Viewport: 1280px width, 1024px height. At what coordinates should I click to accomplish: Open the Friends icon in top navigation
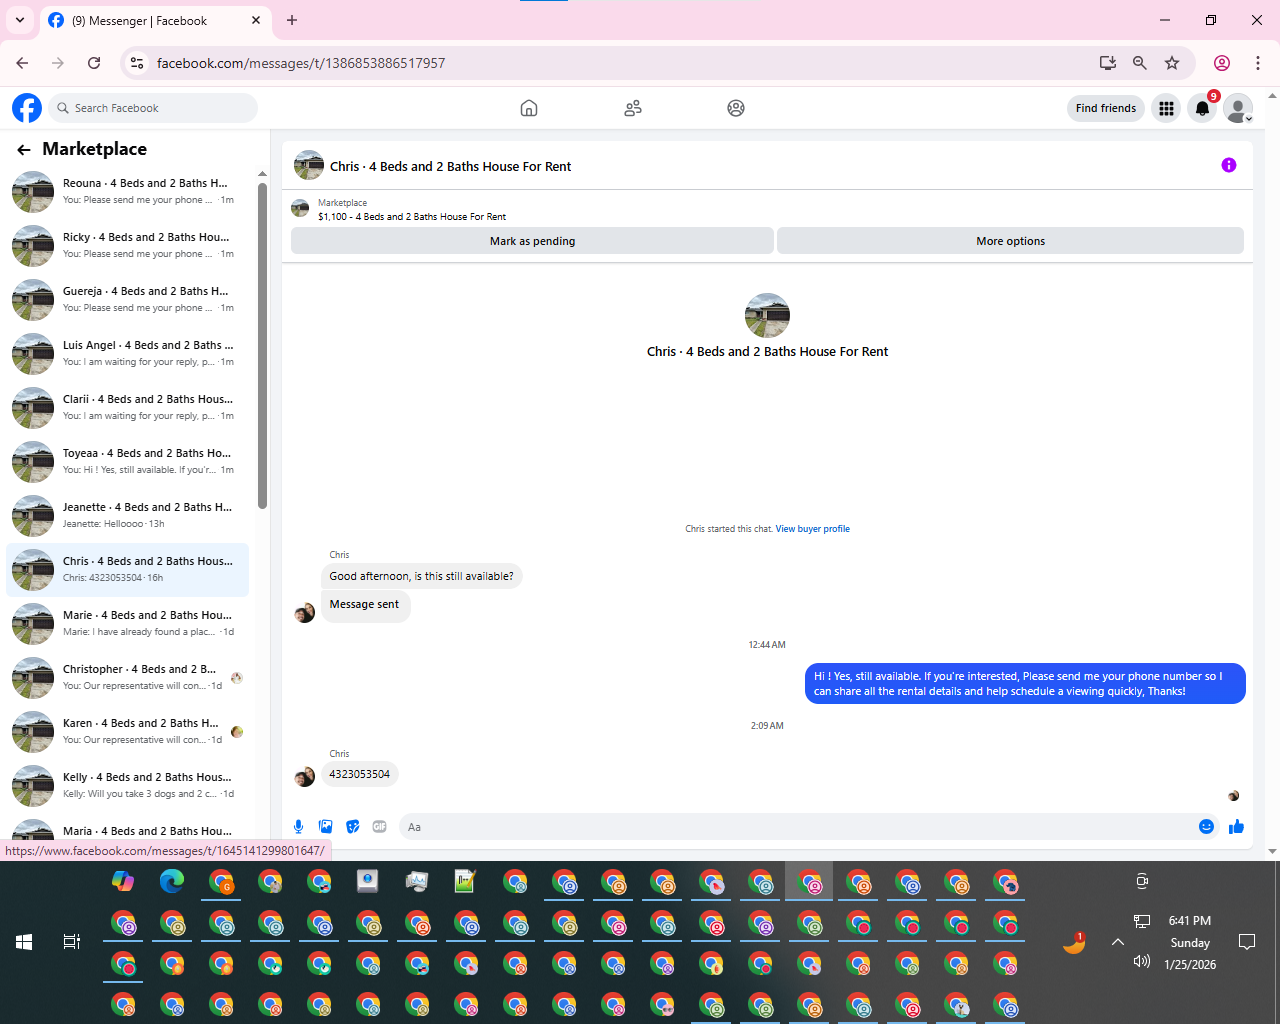(633, 108)
